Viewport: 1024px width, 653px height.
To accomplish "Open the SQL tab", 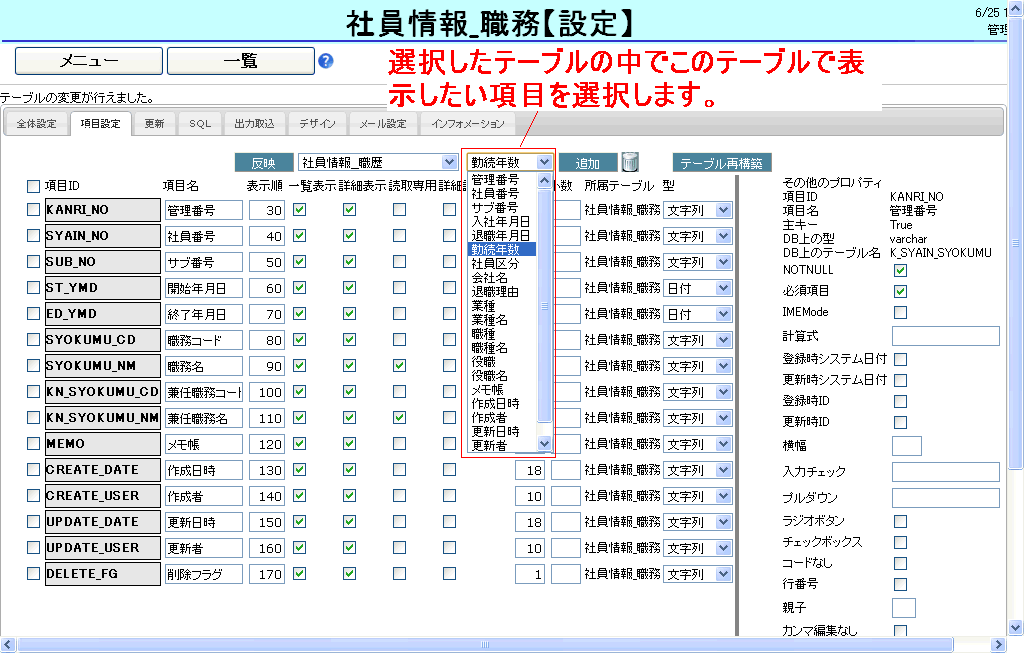I will coord(200,124).
